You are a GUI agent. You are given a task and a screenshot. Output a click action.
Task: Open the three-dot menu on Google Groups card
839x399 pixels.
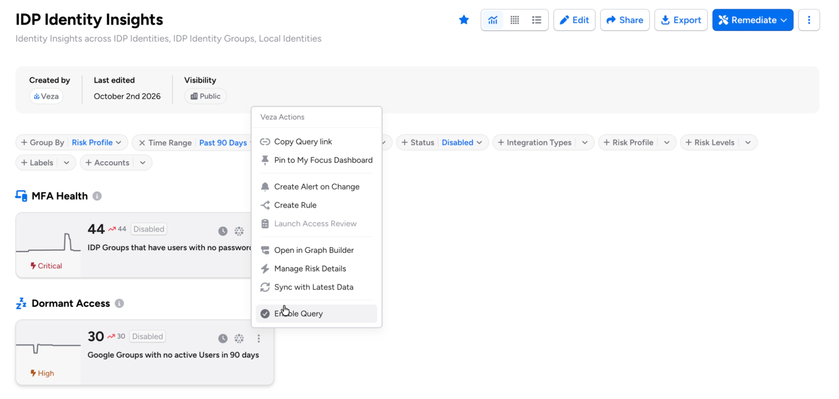(258, 339)
